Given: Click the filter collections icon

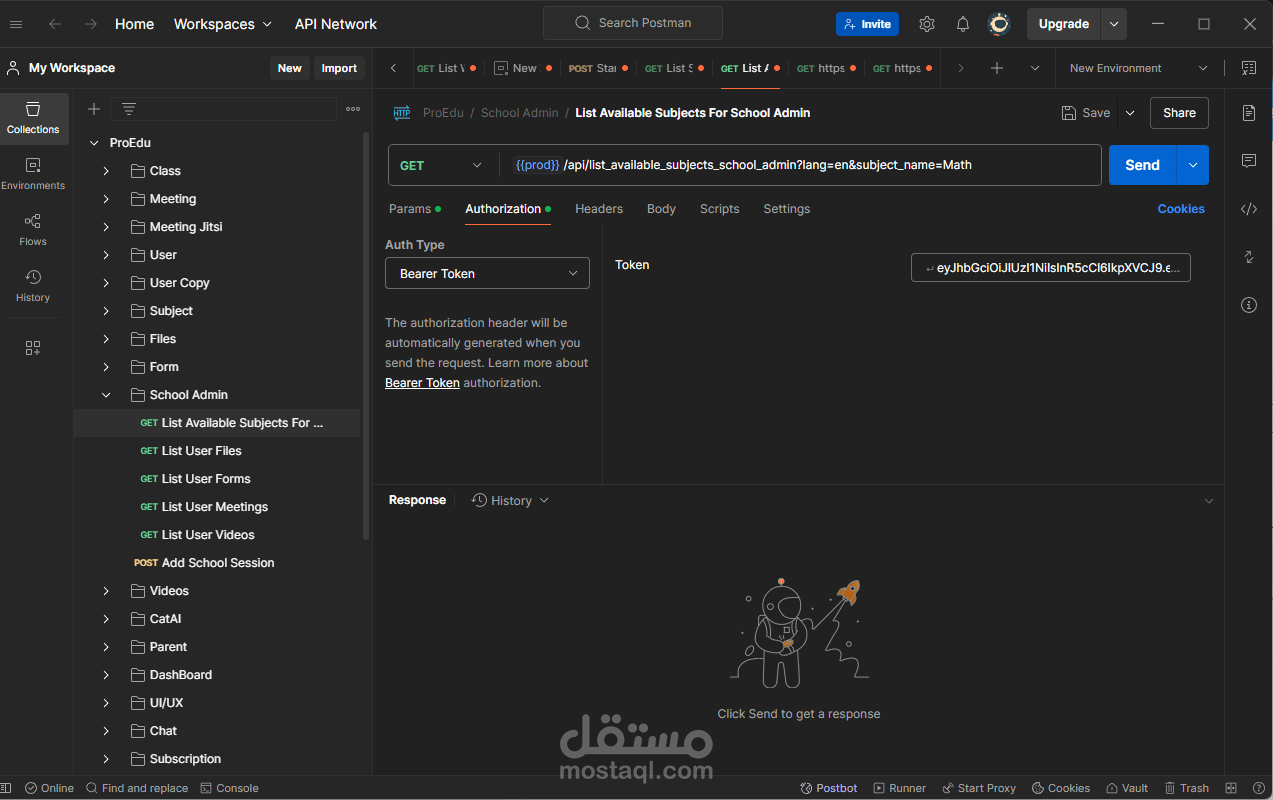Looking at the screenshot, I should [129, 109].
